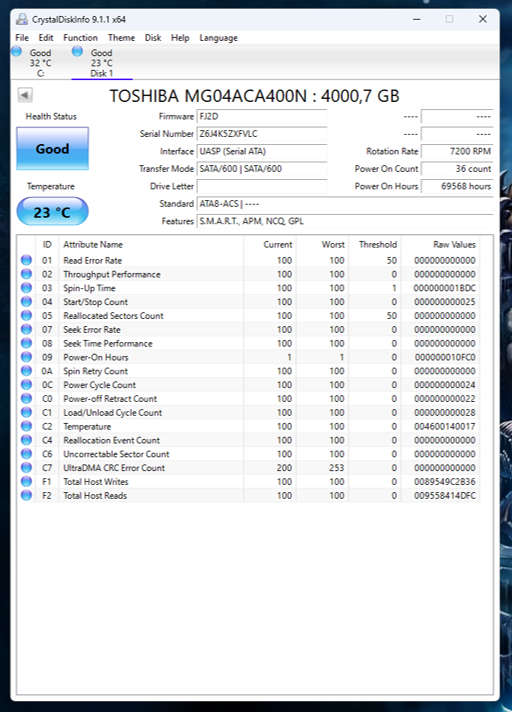Click the TOSHIBA MG04ACA400N model title

pos(255,96)
